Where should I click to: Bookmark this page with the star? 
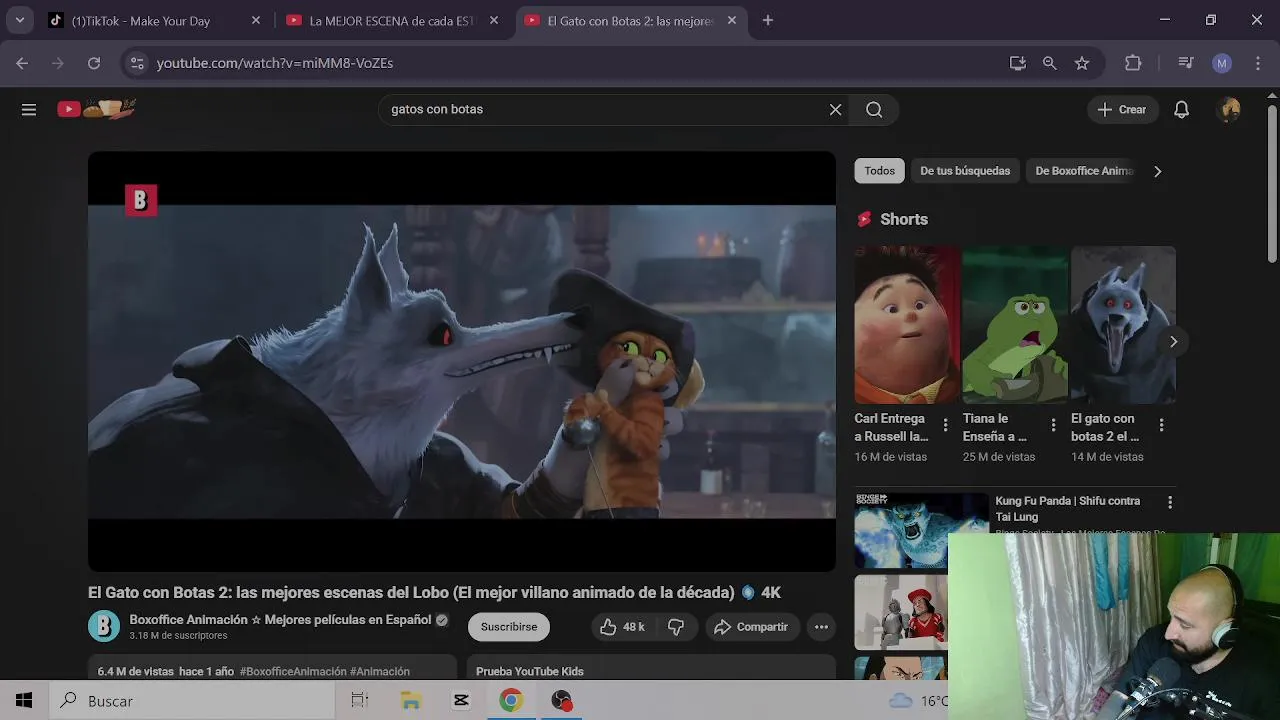(x=1081, y=63)
